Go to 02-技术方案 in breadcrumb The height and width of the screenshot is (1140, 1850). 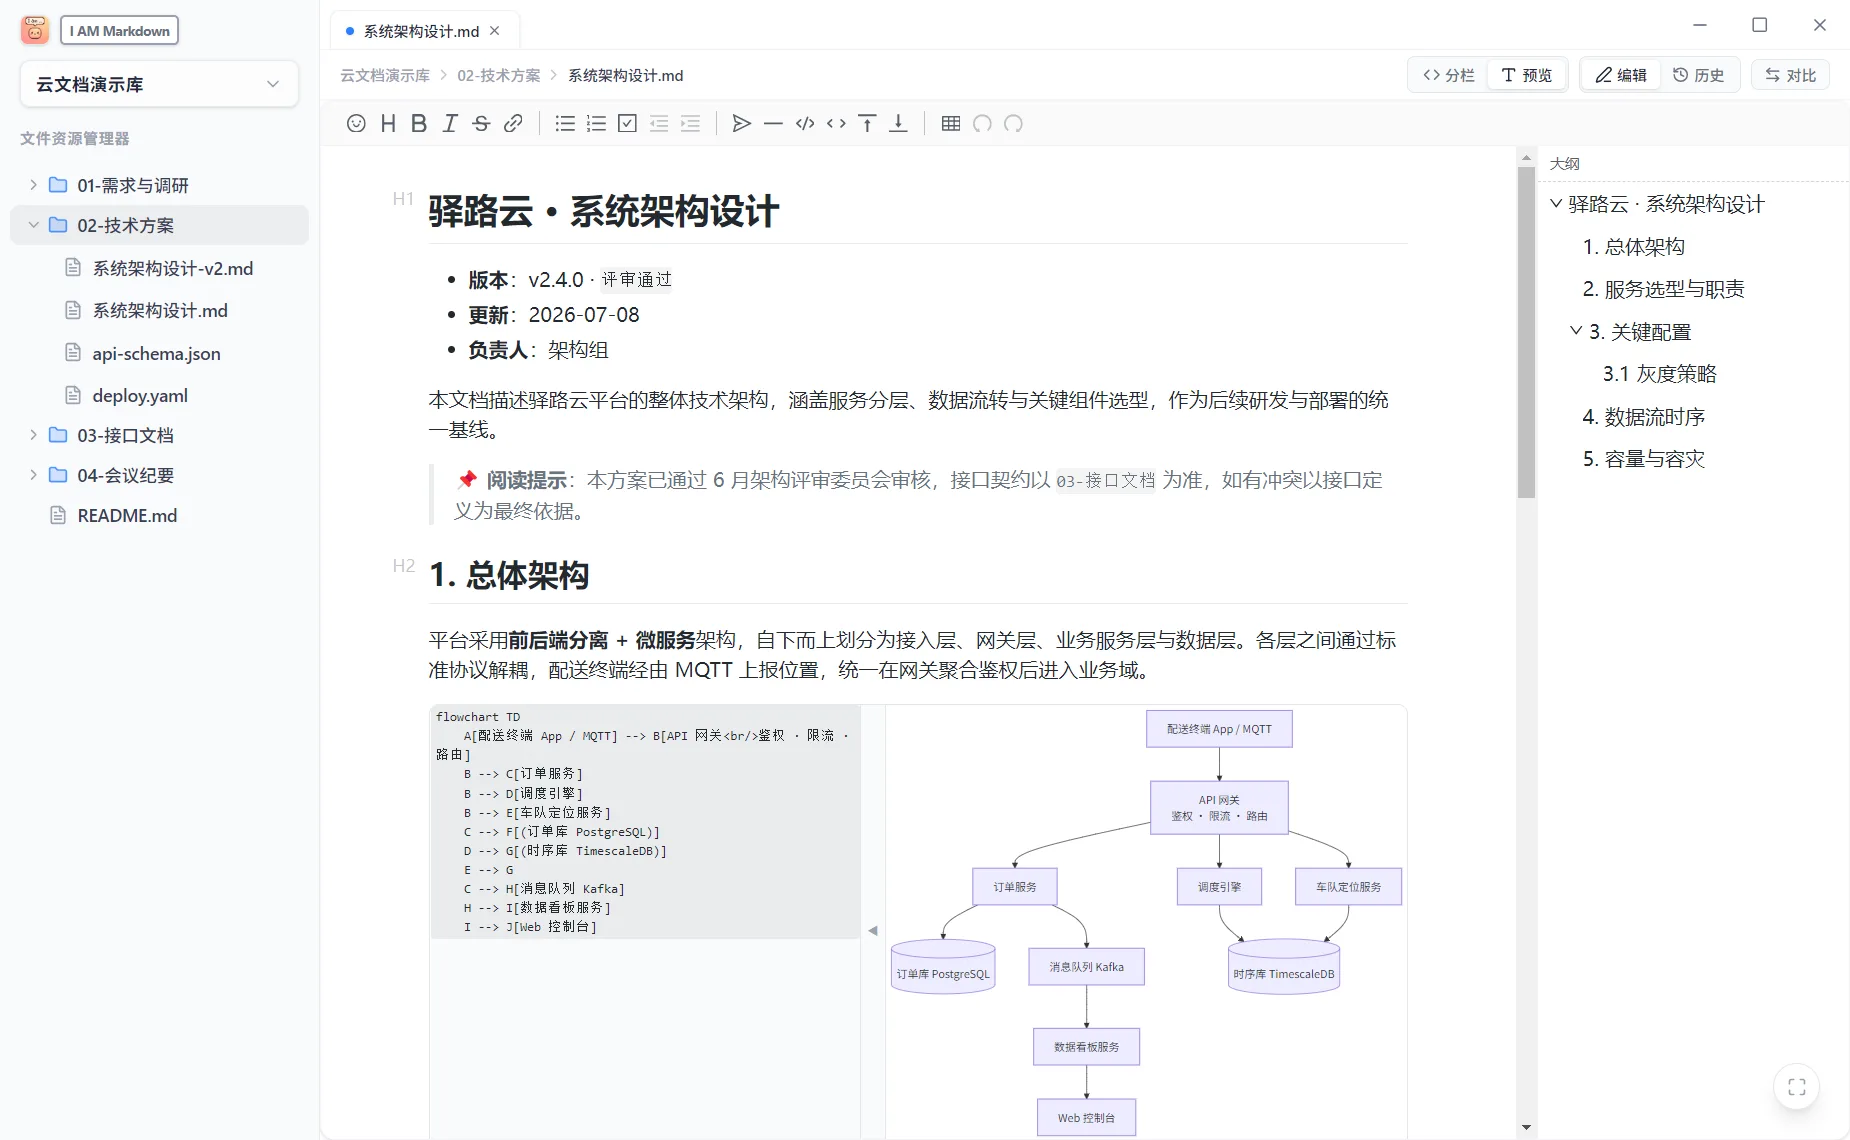[x=498, y=75]
